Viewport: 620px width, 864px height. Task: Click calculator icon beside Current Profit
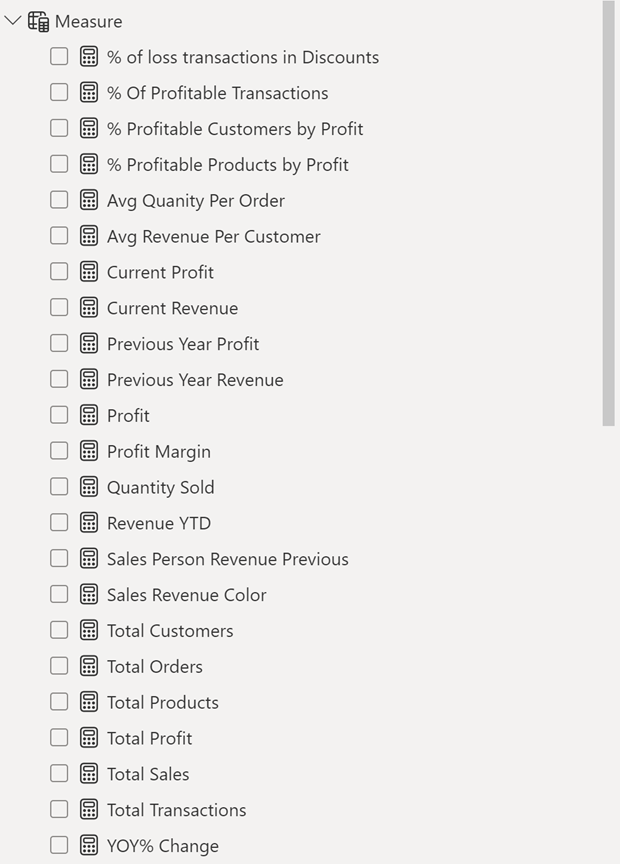click(x=89, y=272)
